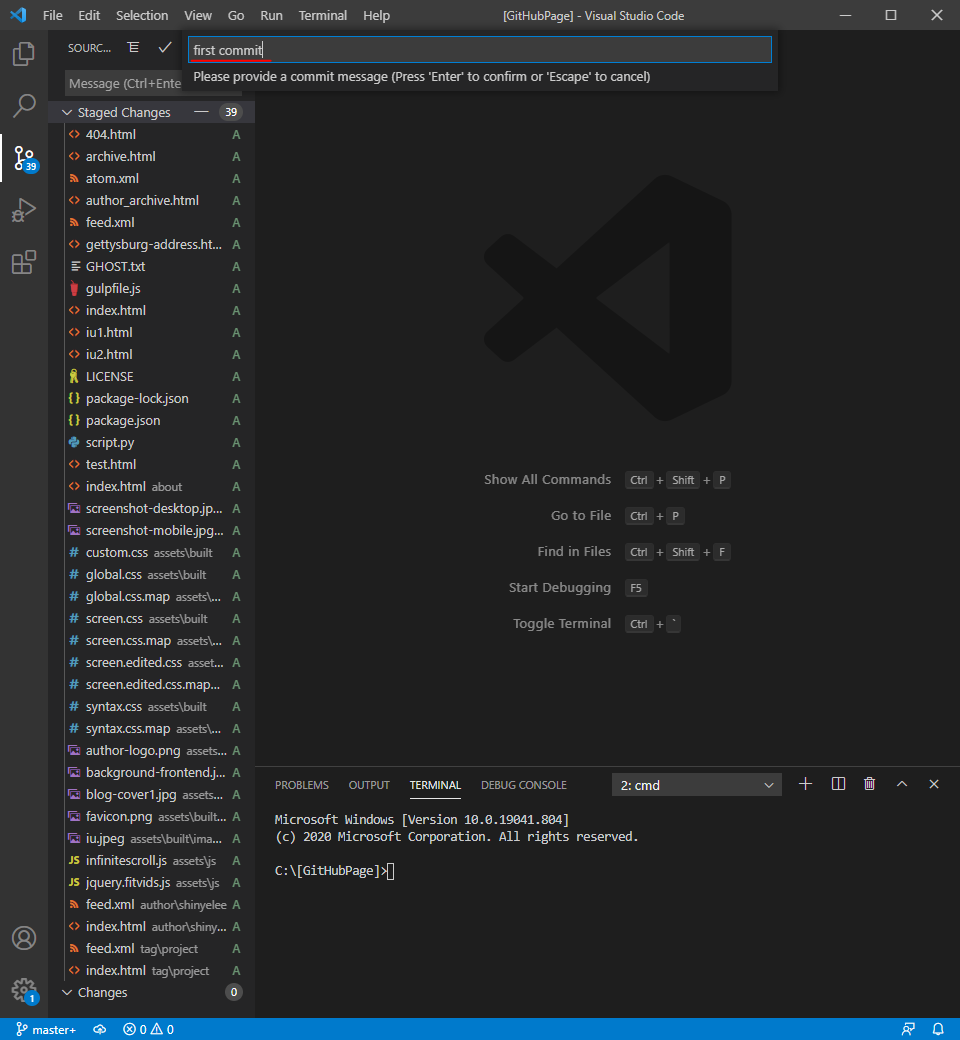Open the Run menu
This screenshot has width=960, height=1040.
[x=271, y=15]
